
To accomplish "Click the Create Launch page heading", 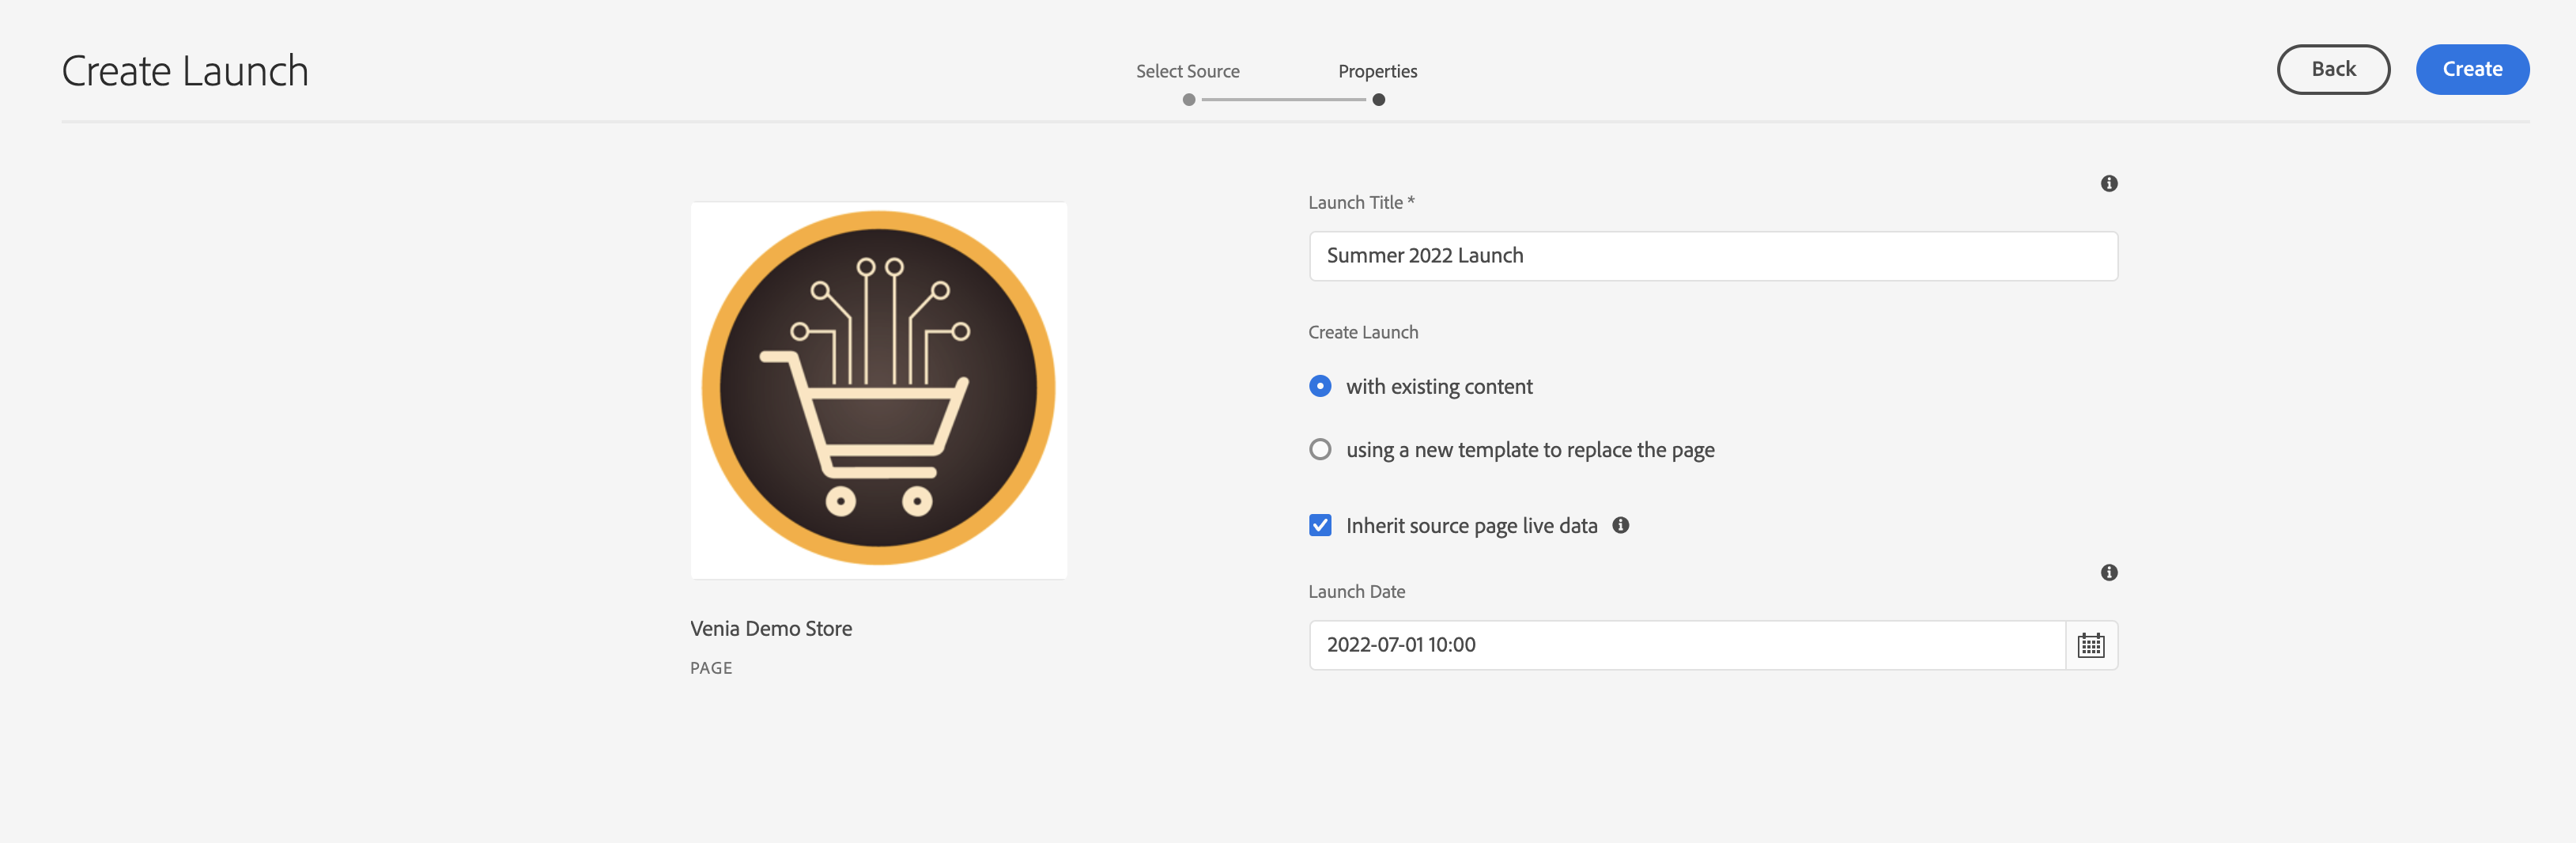I will pyautogui.click(x=185, y=71).
